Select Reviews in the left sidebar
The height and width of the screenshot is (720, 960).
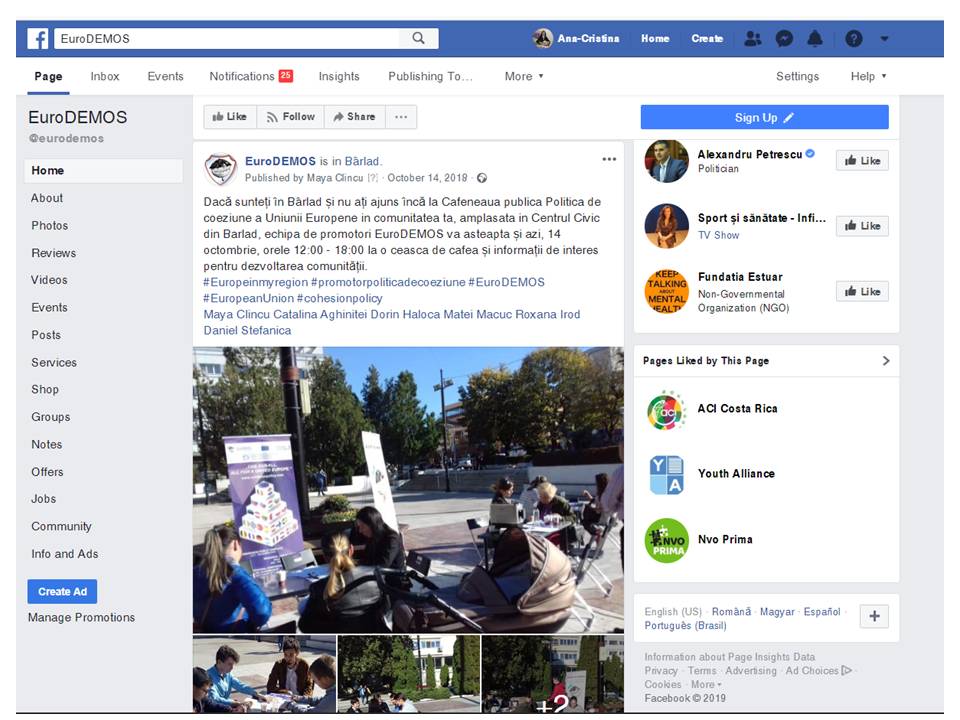pyautogui.click(x=53, y=253)
